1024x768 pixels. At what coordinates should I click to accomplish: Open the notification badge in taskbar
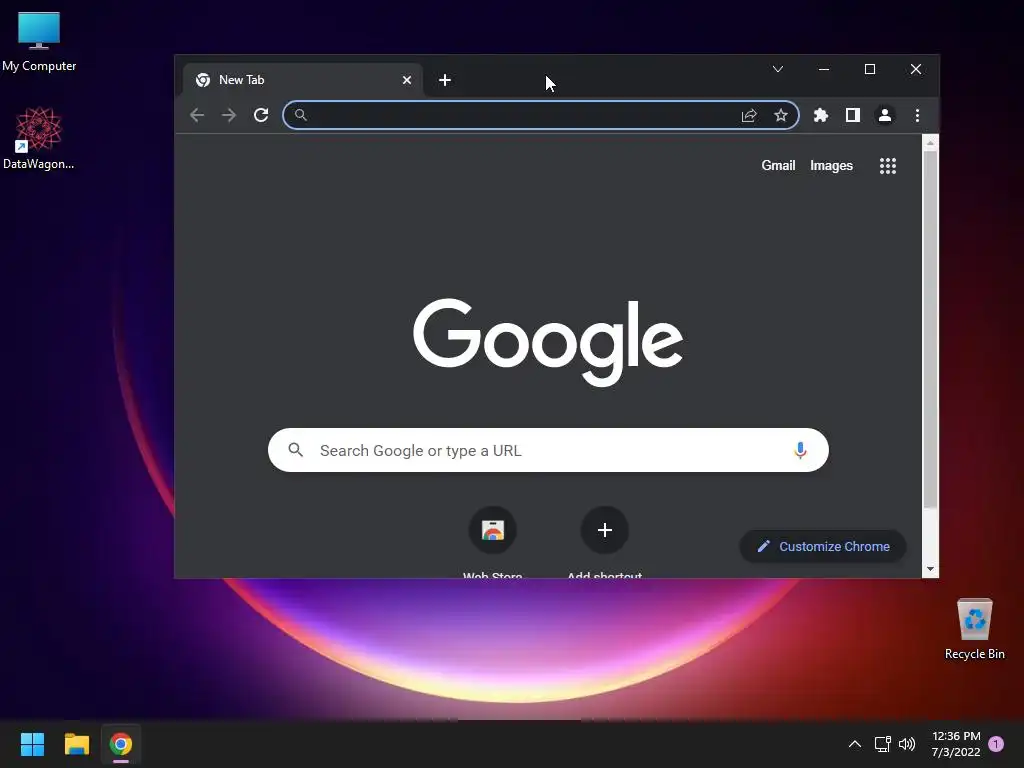pos(996,744)
